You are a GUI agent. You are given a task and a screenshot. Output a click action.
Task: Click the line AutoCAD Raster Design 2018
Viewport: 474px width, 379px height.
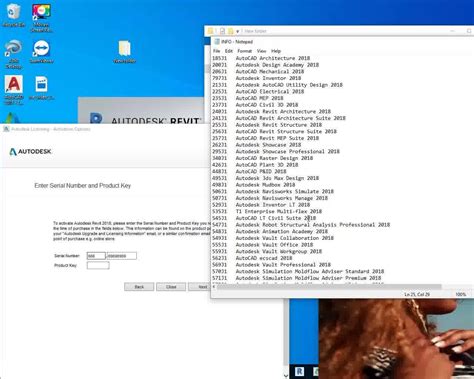262,158
